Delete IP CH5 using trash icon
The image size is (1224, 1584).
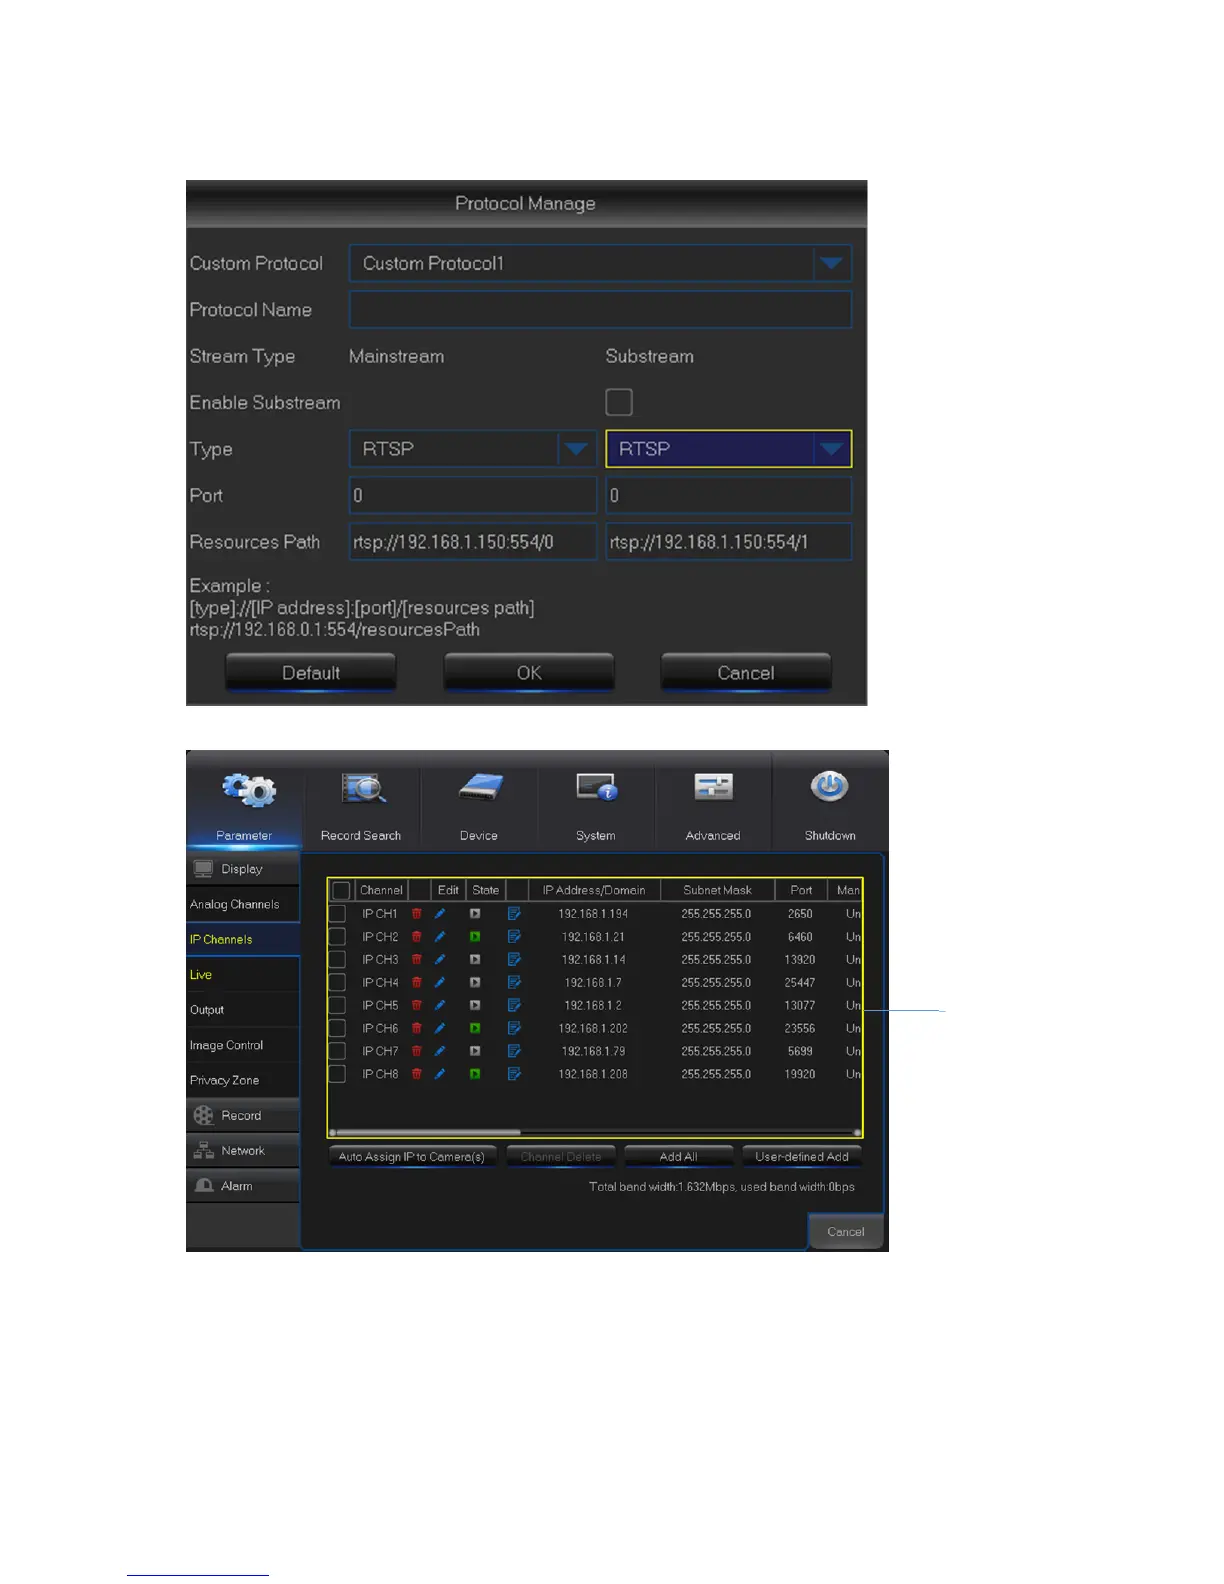417,1006
